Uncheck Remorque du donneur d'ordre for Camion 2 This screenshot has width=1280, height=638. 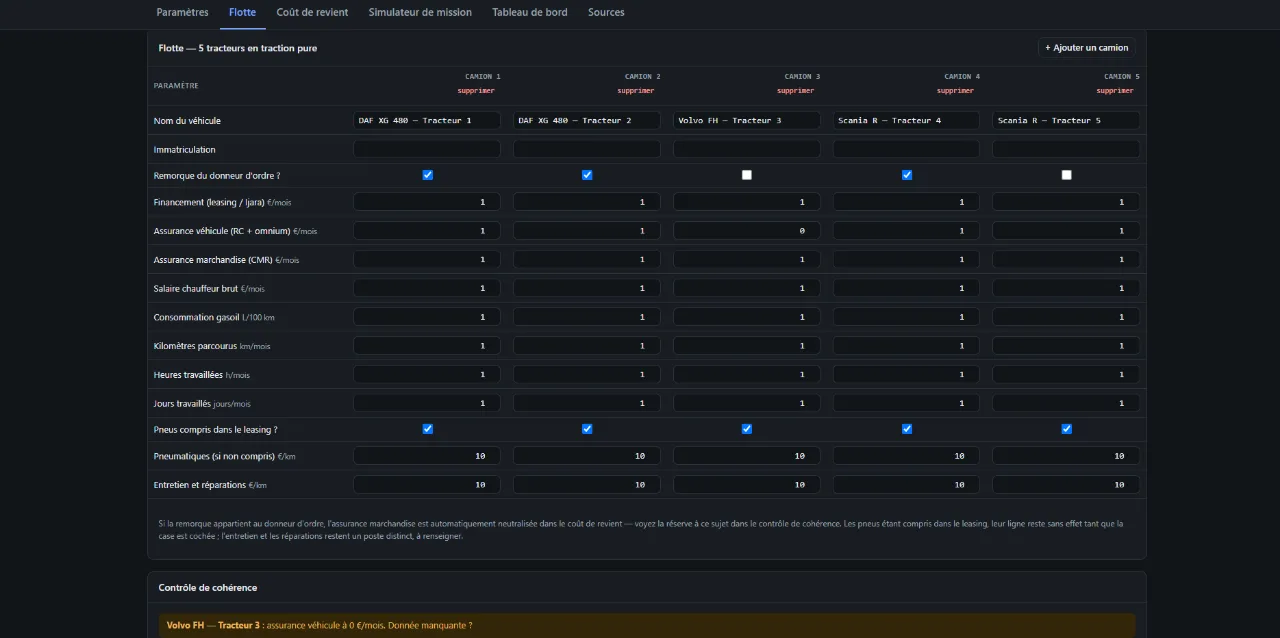[x=587, y=175]
